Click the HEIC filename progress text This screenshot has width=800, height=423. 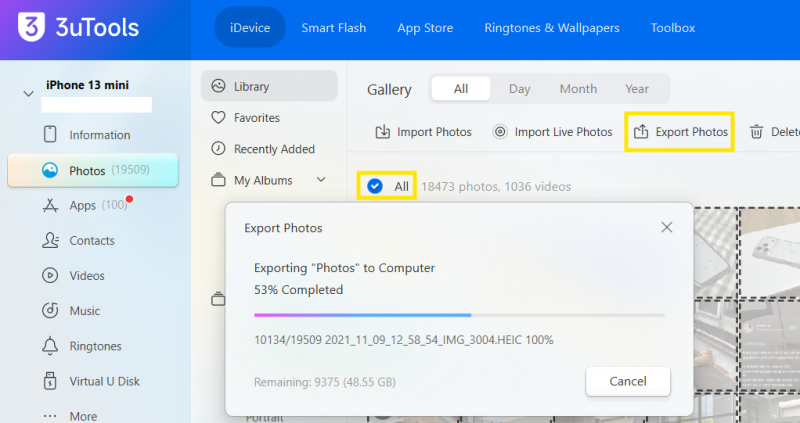(x=404, y=339)
